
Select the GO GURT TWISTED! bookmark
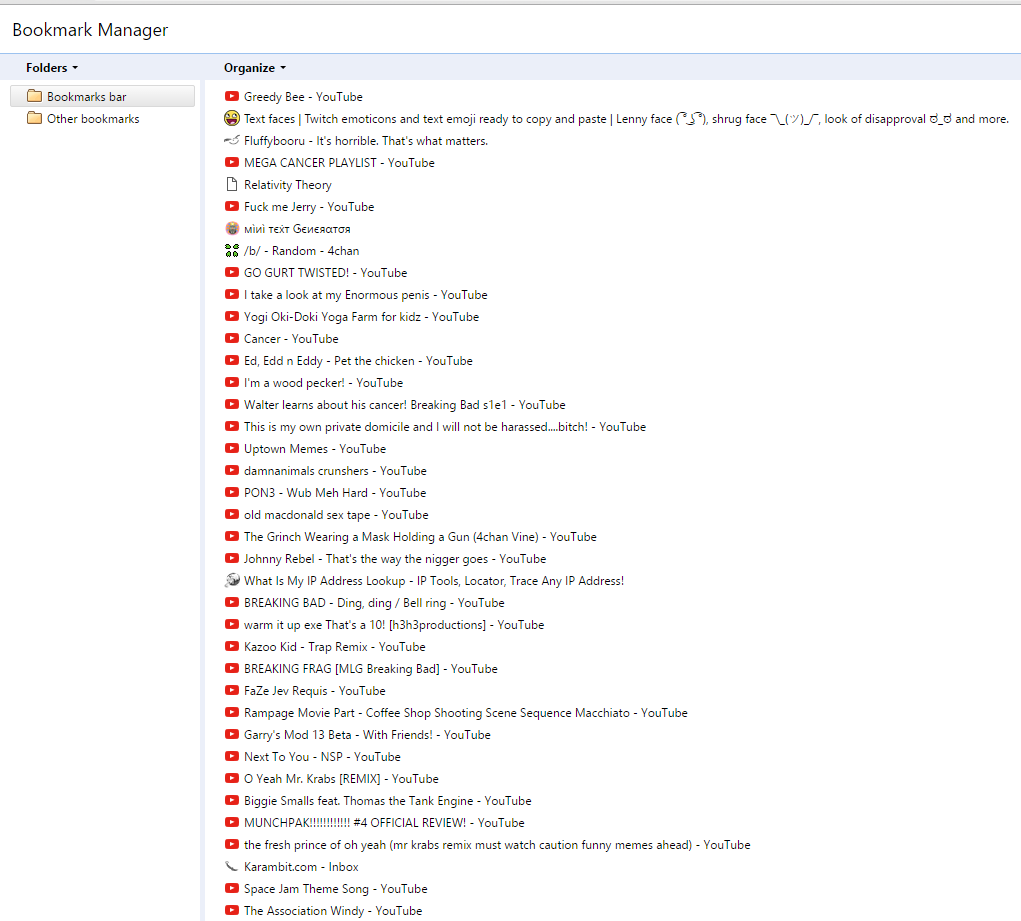pyautogui.click(x=326, y=273)
